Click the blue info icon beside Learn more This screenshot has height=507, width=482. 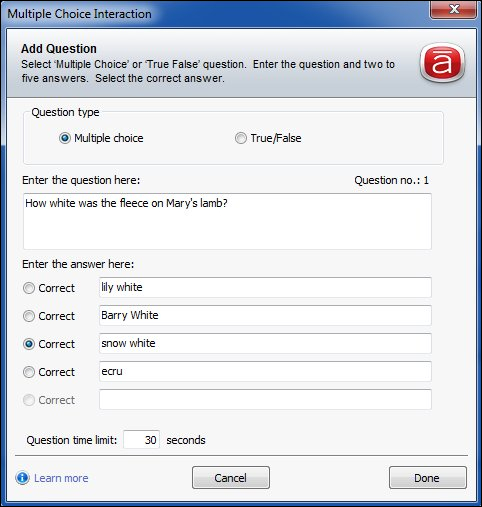click(22, 478)
